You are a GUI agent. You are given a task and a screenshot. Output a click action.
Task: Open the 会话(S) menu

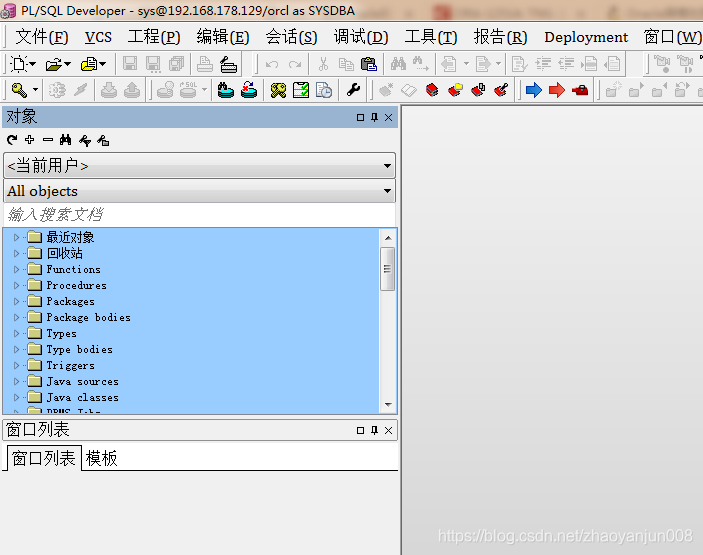point(291,37)
